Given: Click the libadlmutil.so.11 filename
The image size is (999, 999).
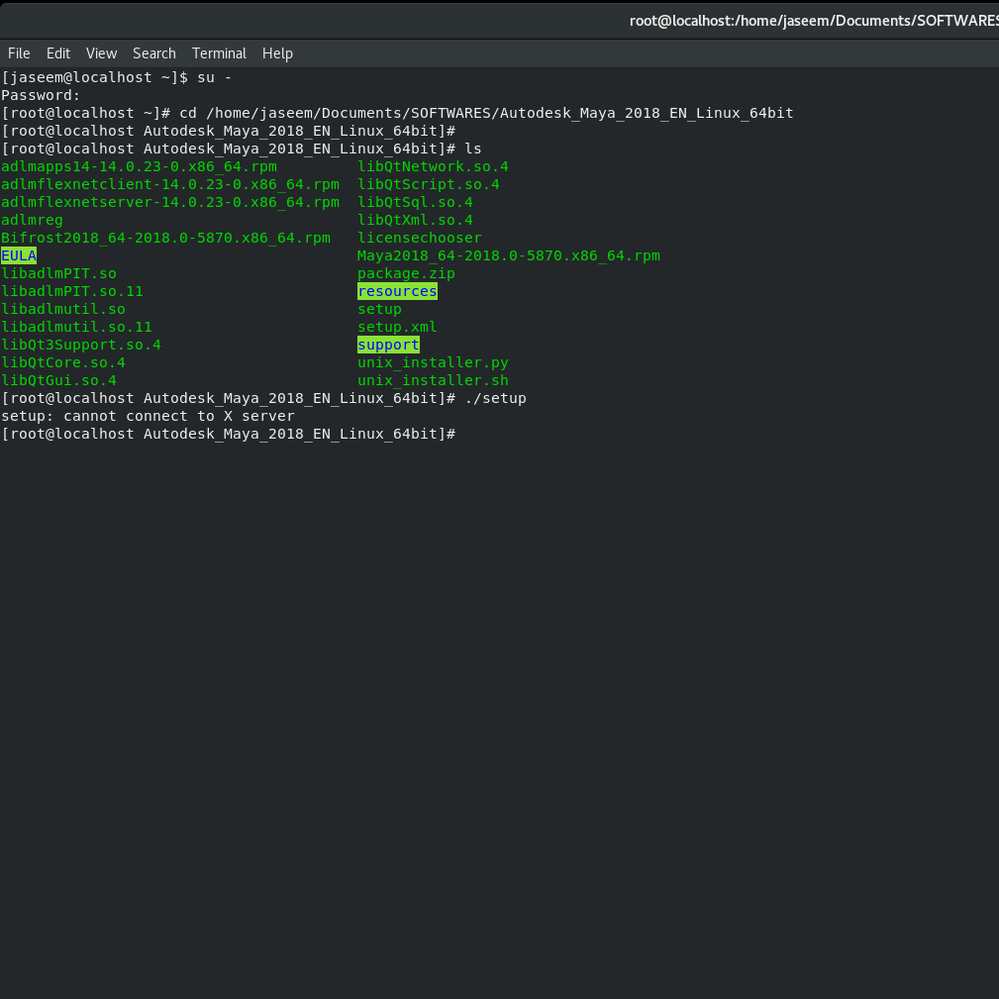Looking at the screenshot, I should (76, 327).
